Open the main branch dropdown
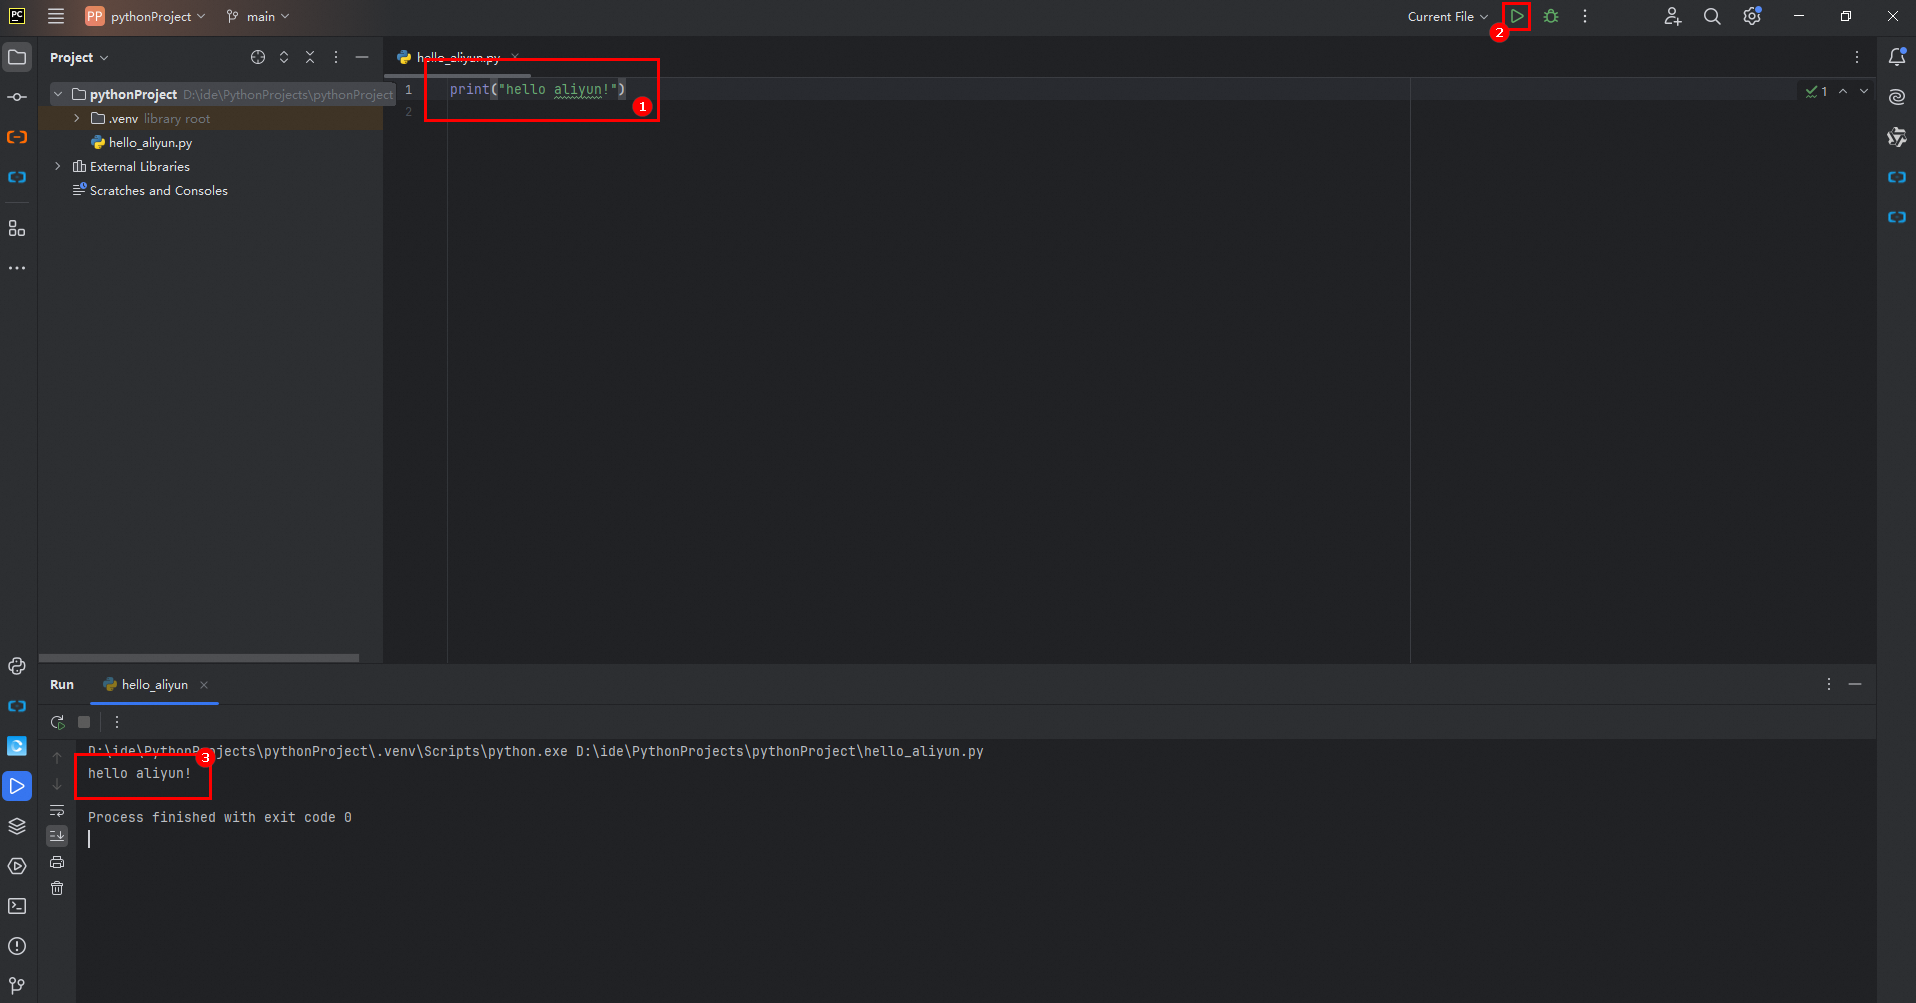Screen dimensions: 1916x1003 (x=259, y=16)
